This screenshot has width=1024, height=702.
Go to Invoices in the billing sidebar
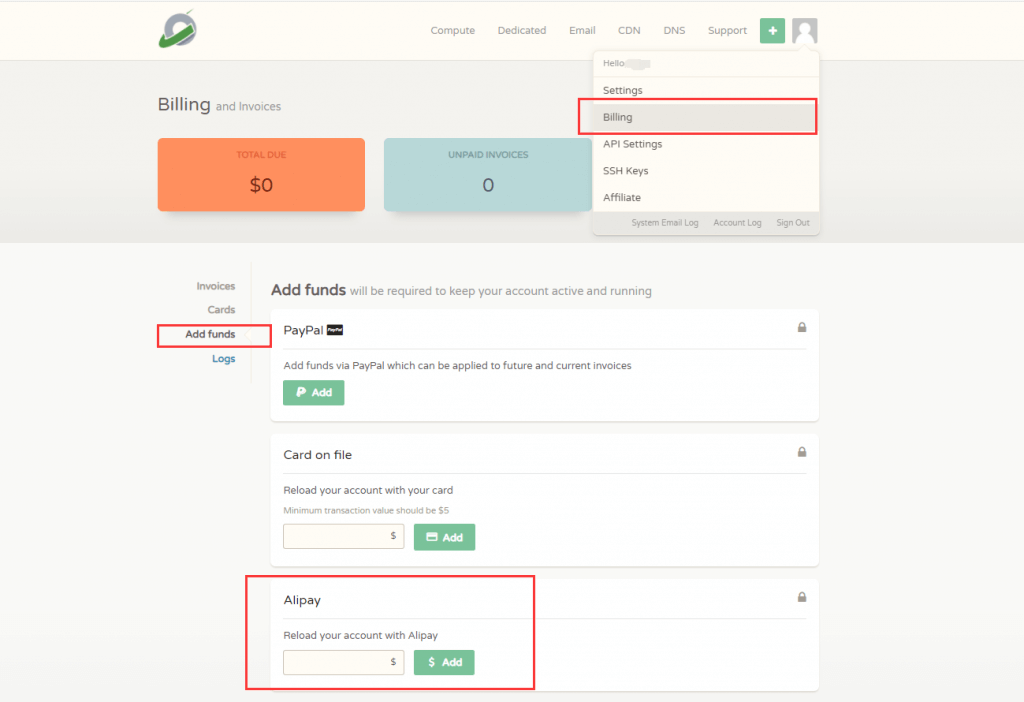point(216,286)
